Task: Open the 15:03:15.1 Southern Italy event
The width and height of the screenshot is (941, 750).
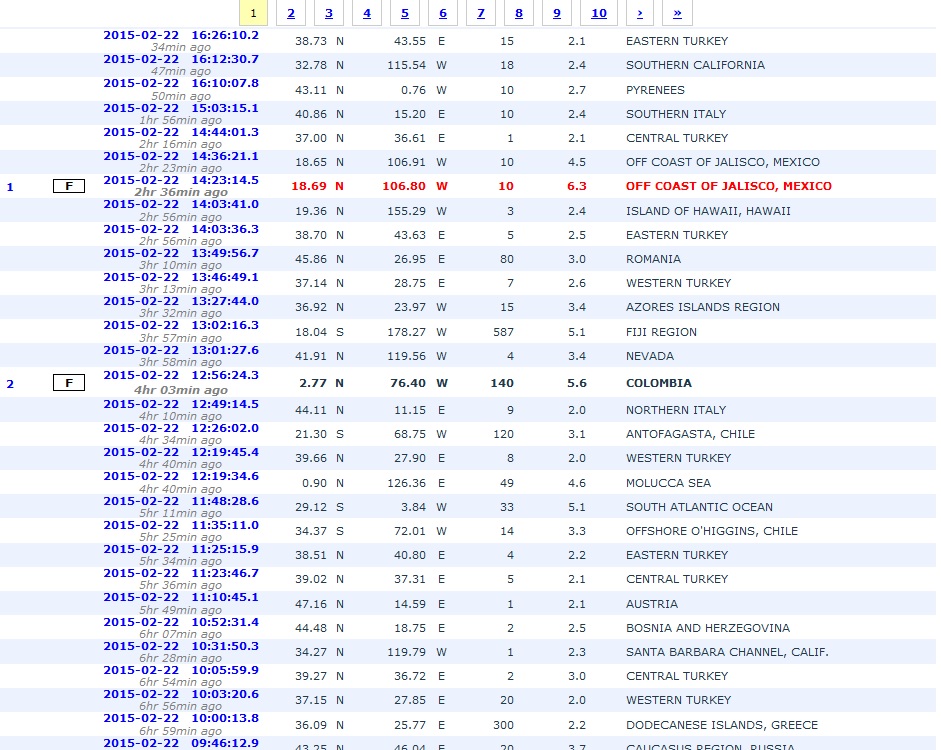Action: 181,109
